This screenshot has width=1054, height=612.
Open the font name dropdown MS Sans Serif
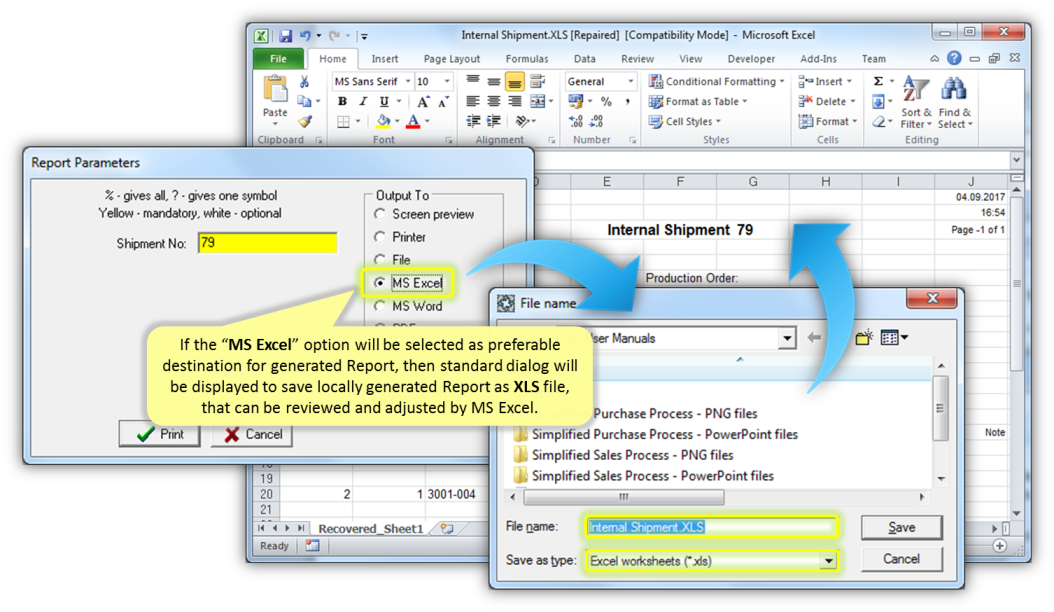click(407, 81)
